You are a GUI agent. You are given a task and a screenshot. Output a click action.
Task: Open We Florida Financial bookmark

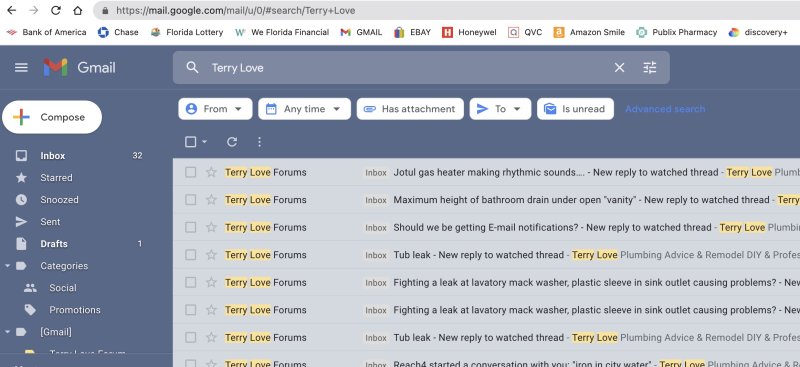click(282, 32)
